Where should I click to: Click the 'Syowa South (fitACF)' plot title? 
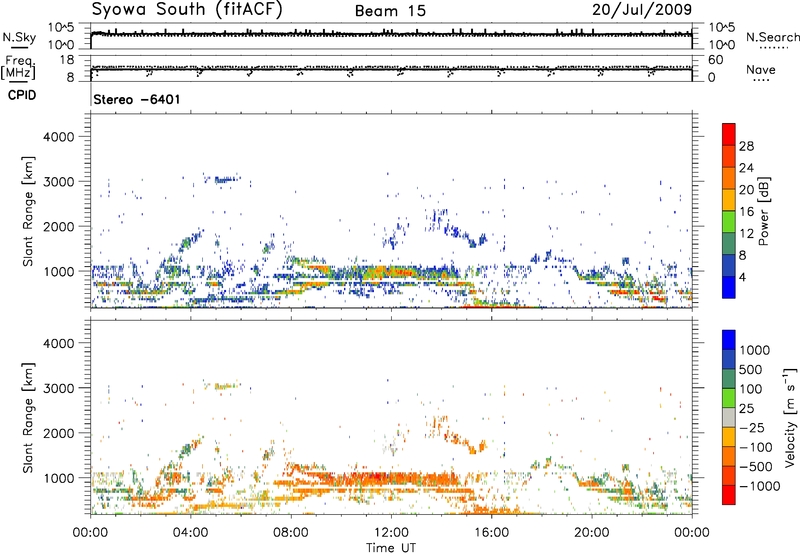point(187,10)
